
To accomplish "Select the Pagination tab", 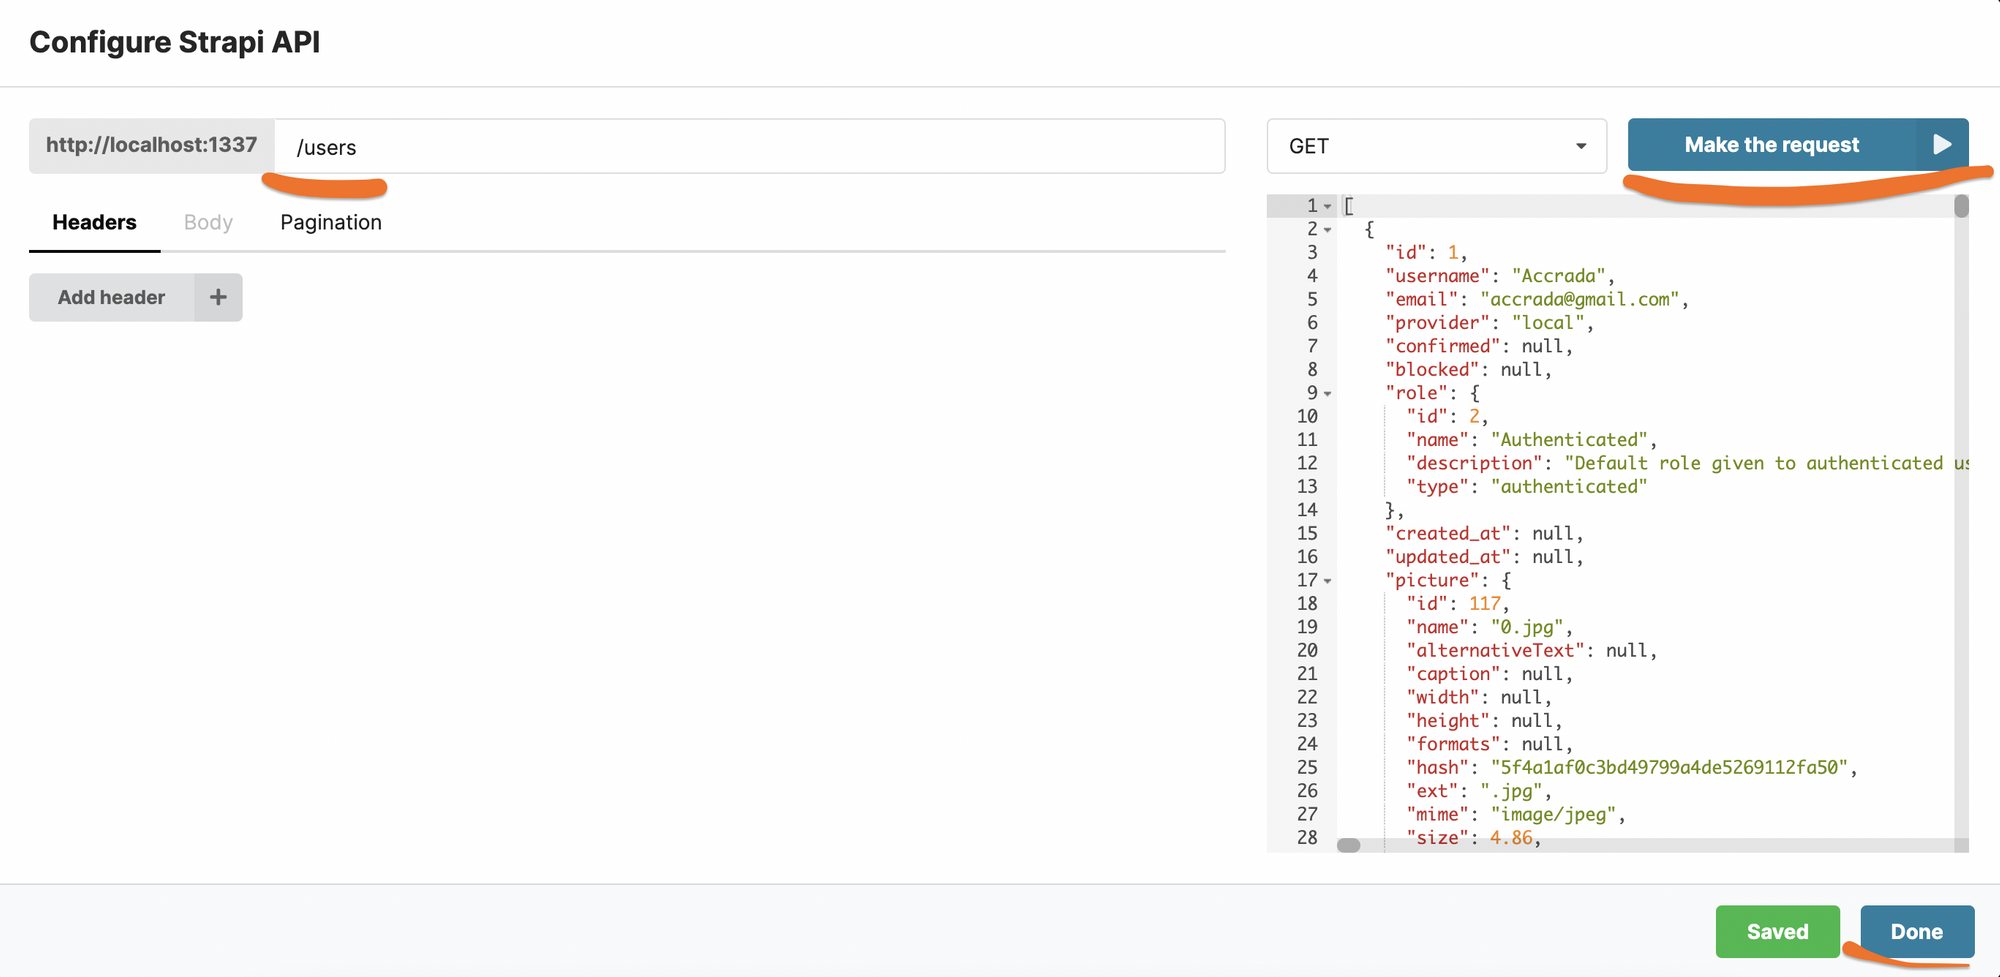I will click(x=331, y=222).
